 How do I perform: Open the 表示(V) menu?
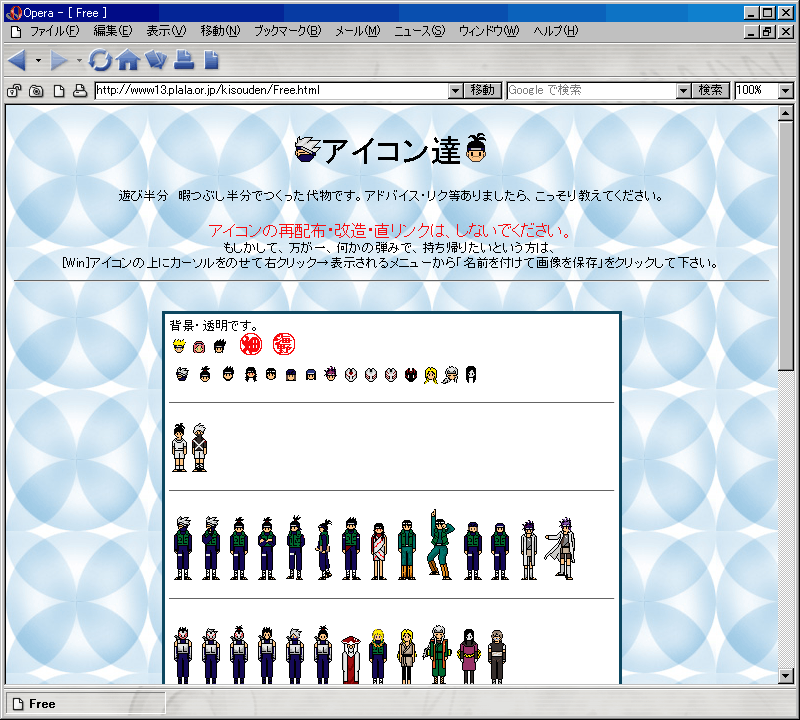(x=166, y=31)
